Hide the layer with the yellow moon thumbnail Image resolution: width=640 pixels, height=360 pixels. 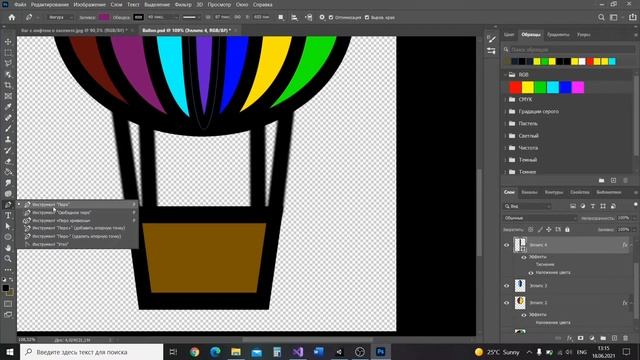(x=507, y=303)
